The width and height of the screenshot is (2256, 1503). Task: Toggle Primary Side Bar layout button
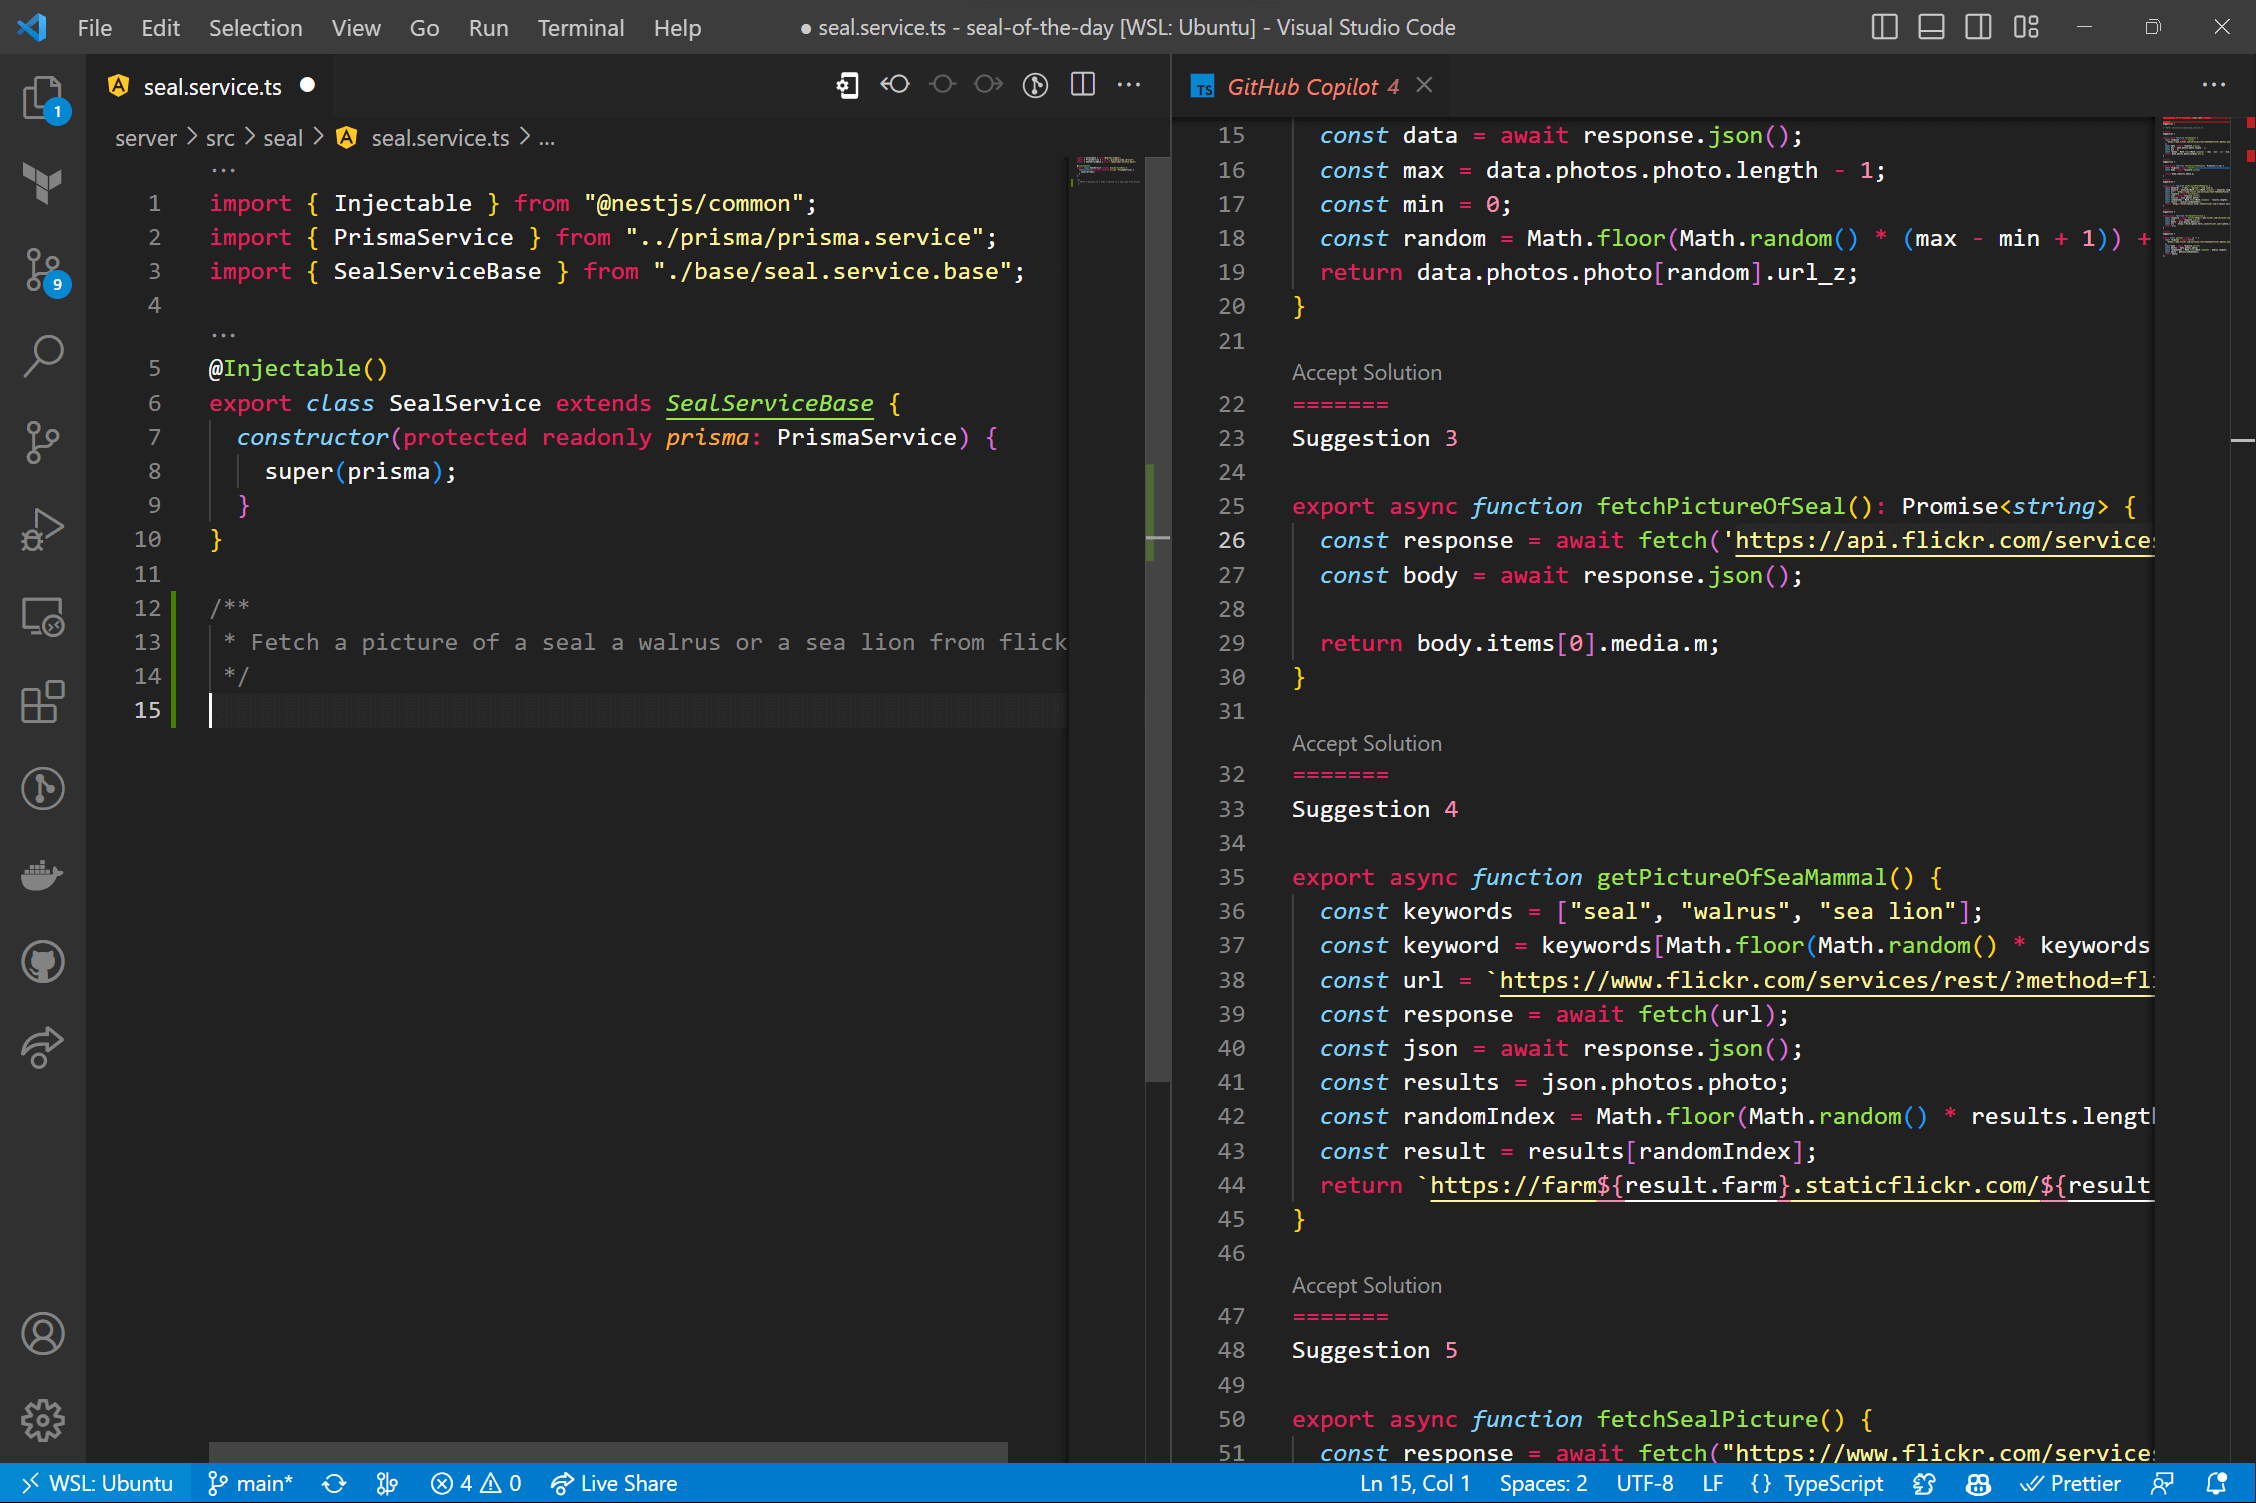tap(1884, 27)
